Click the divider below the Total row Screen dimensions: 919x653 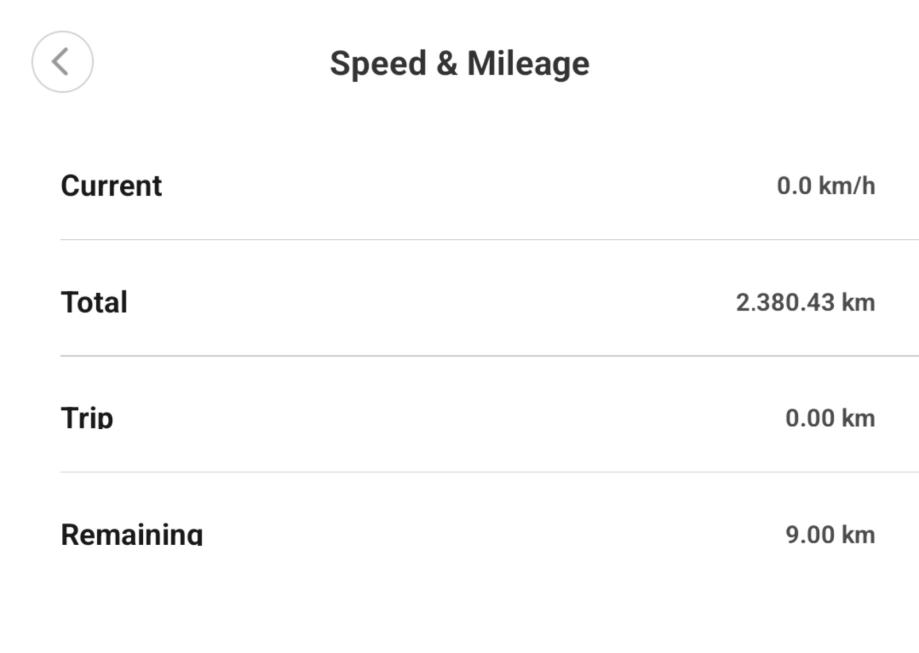click(489, 356)
